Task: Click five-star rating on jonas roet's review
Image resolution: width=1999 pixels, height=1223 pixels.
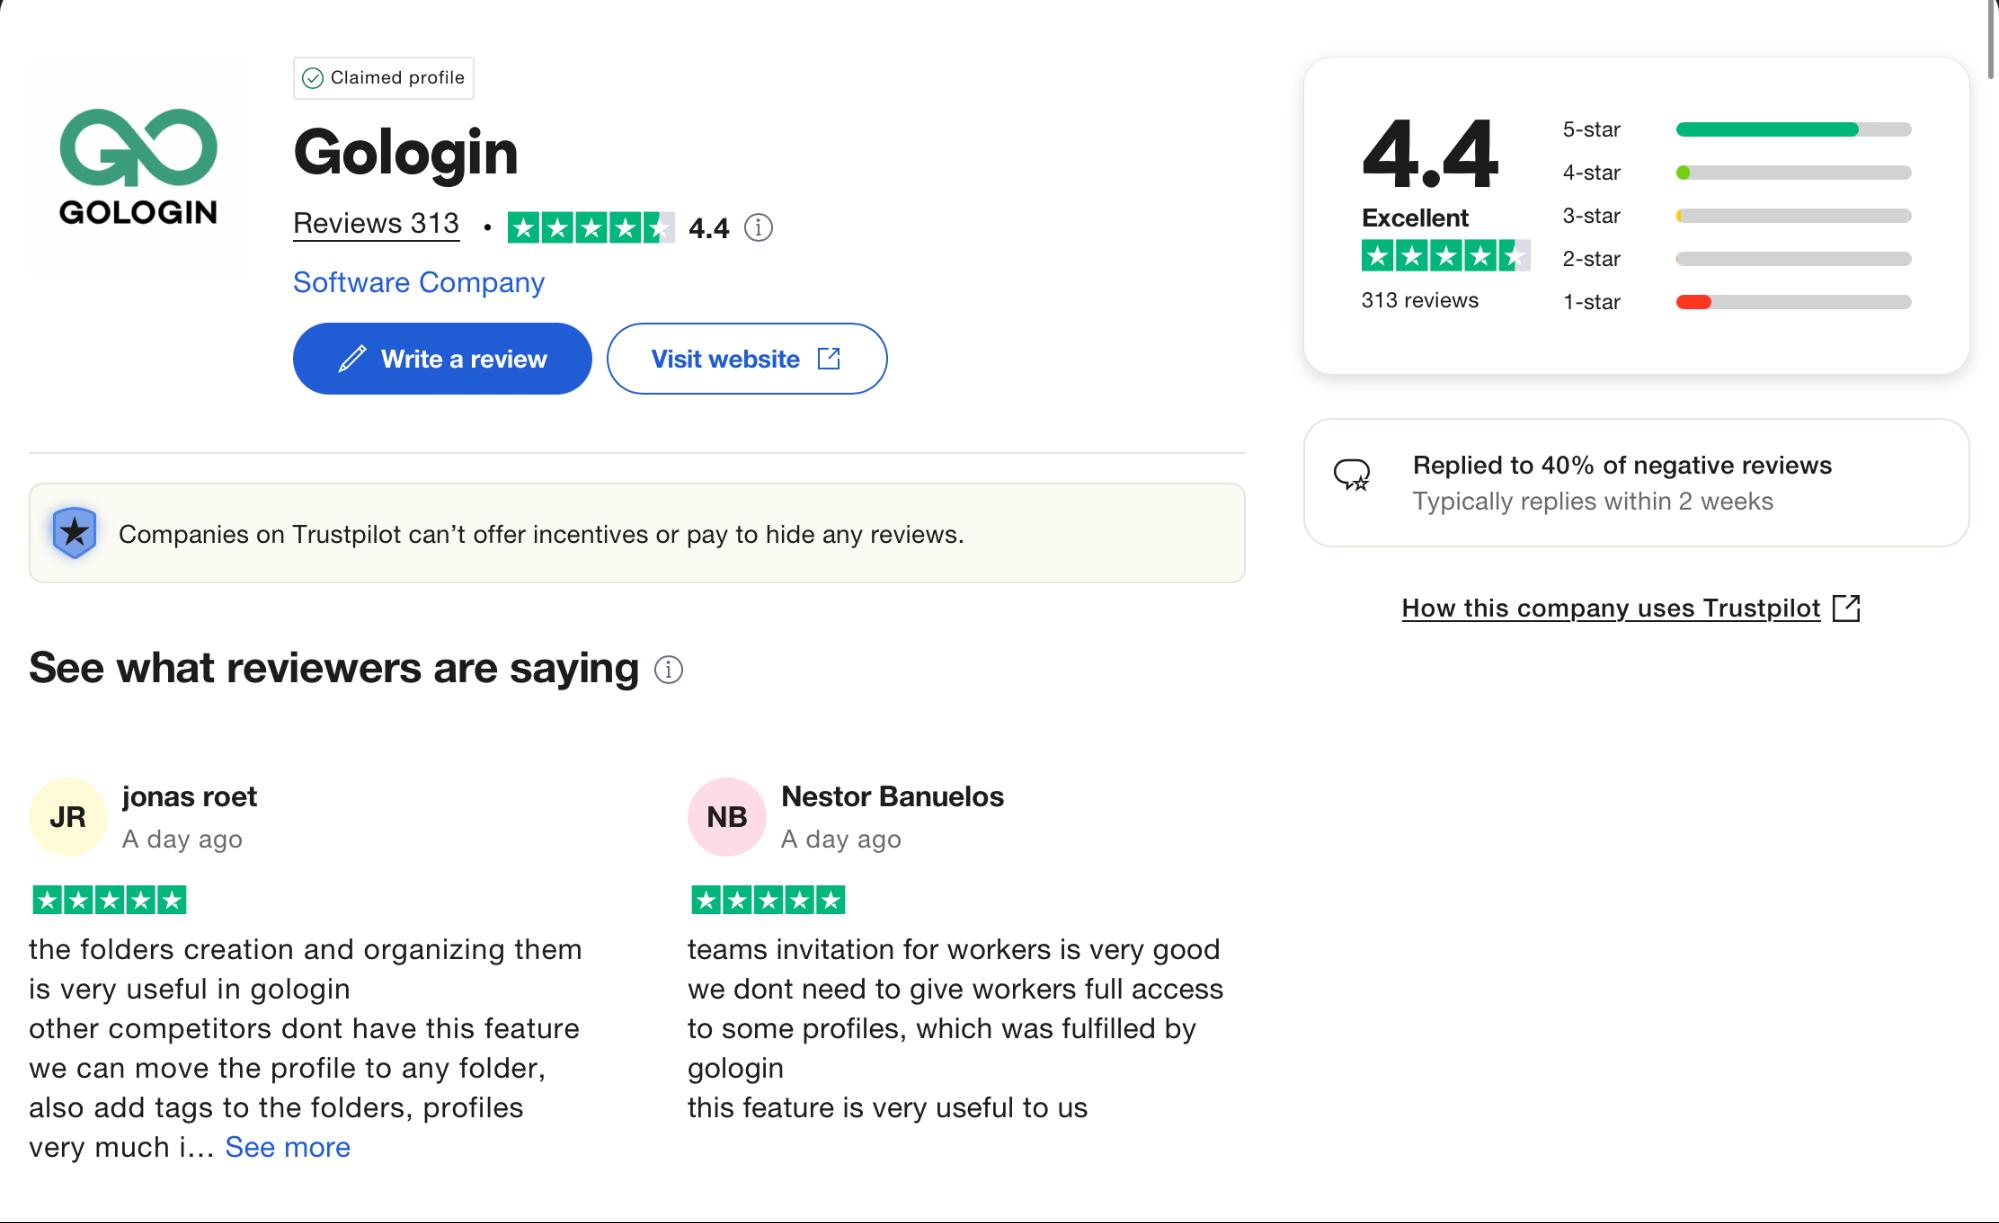Action: 109,900
